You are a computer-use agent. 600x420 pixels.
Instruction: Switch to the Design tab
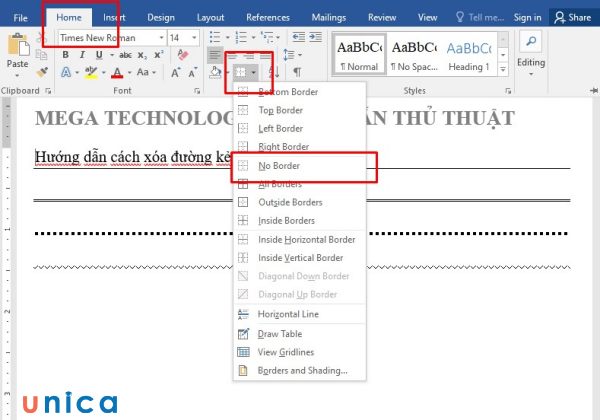pyautogui.click(x=161, y=18)
